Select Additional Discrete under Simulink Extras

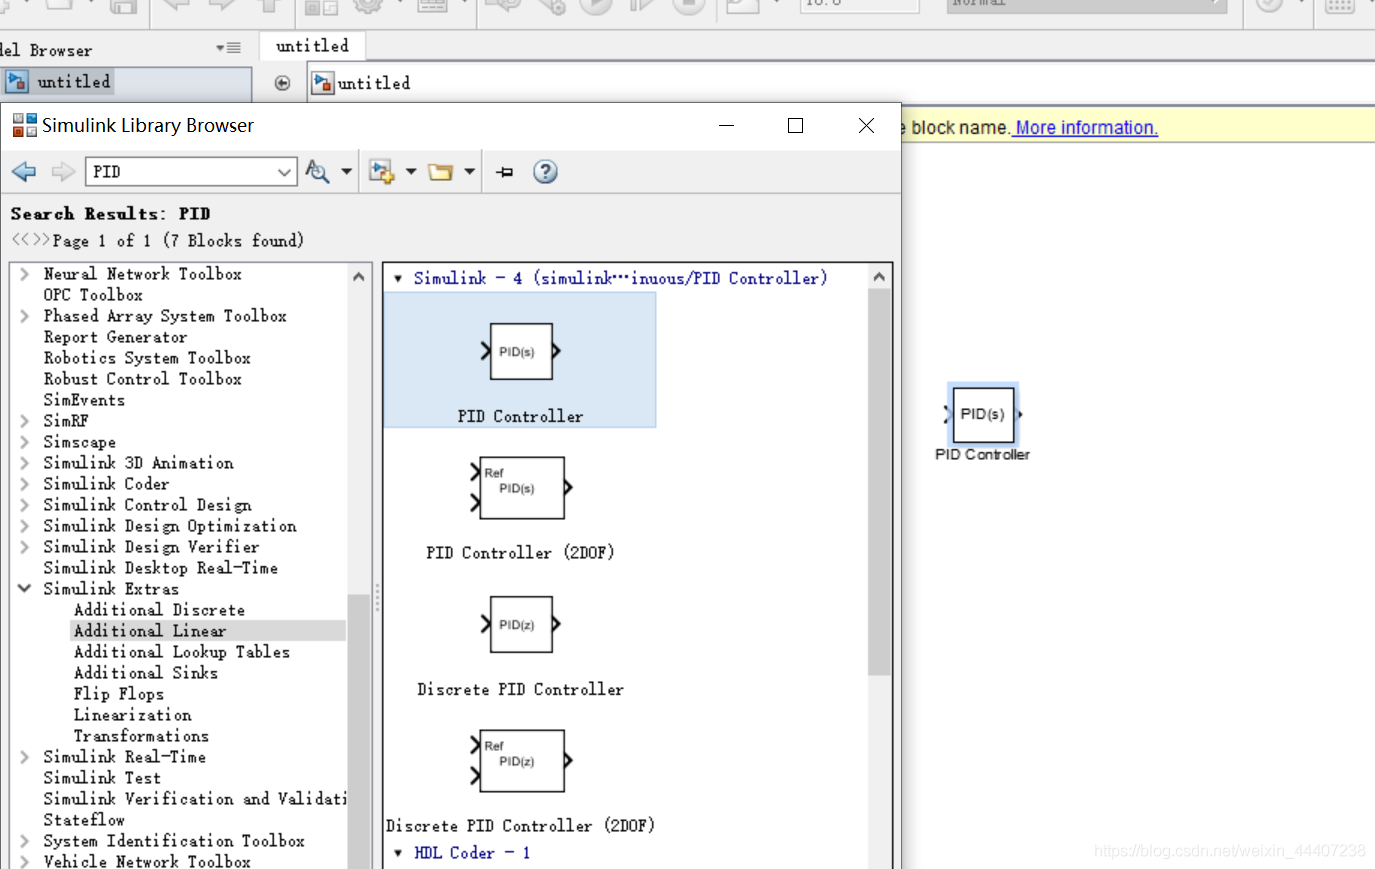pos(159,610)
